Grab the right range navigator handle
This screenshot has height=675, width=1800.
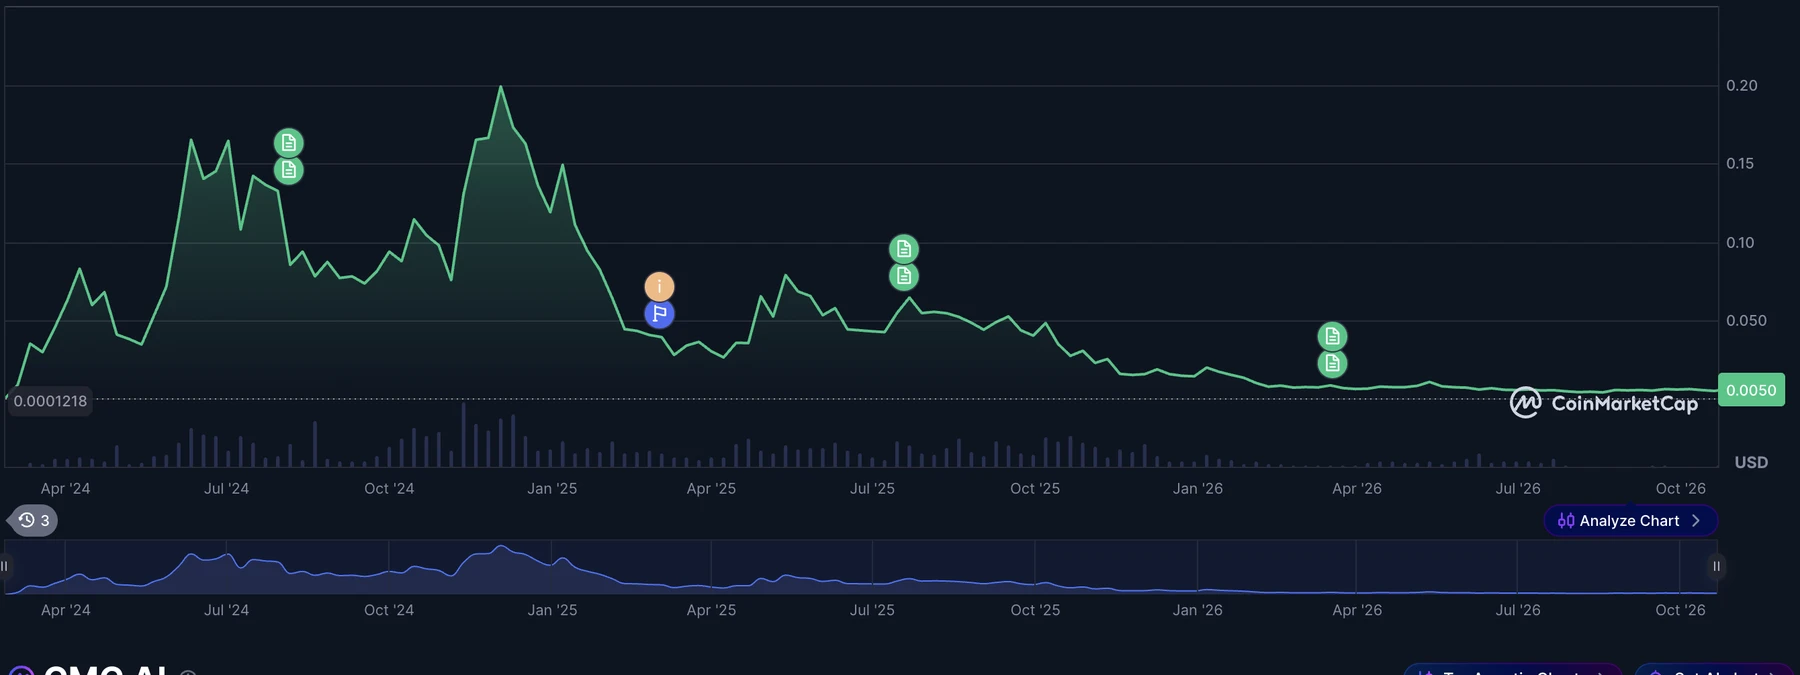(1716, 567)
